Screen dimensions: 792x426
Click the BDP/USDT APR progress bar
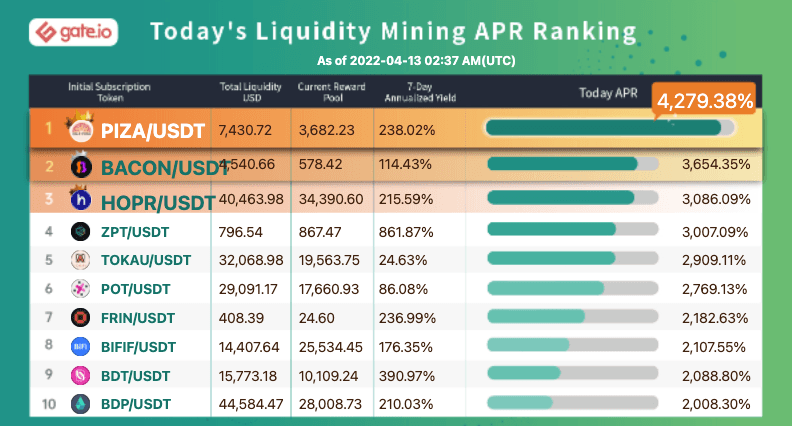573,403
